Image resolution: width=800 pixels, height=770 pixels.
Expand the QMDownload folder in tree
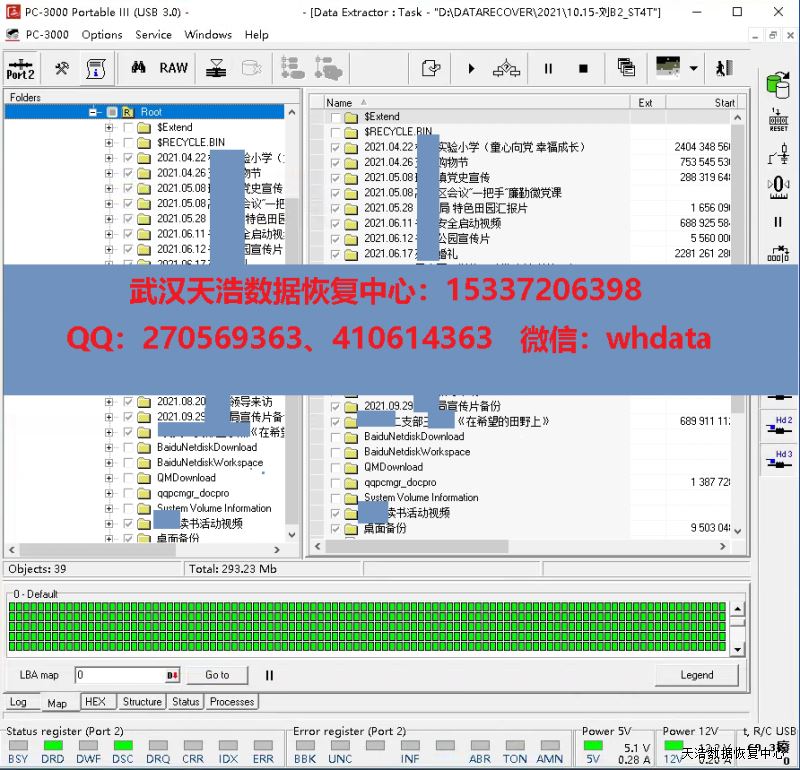109,478
